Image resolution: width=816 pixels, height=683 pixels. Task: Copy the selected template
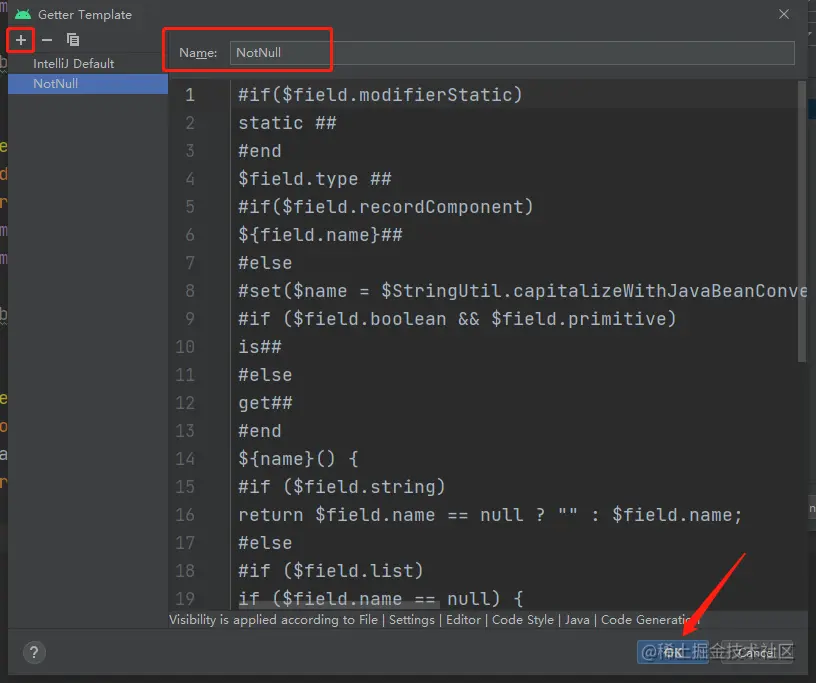click(73, 40)
